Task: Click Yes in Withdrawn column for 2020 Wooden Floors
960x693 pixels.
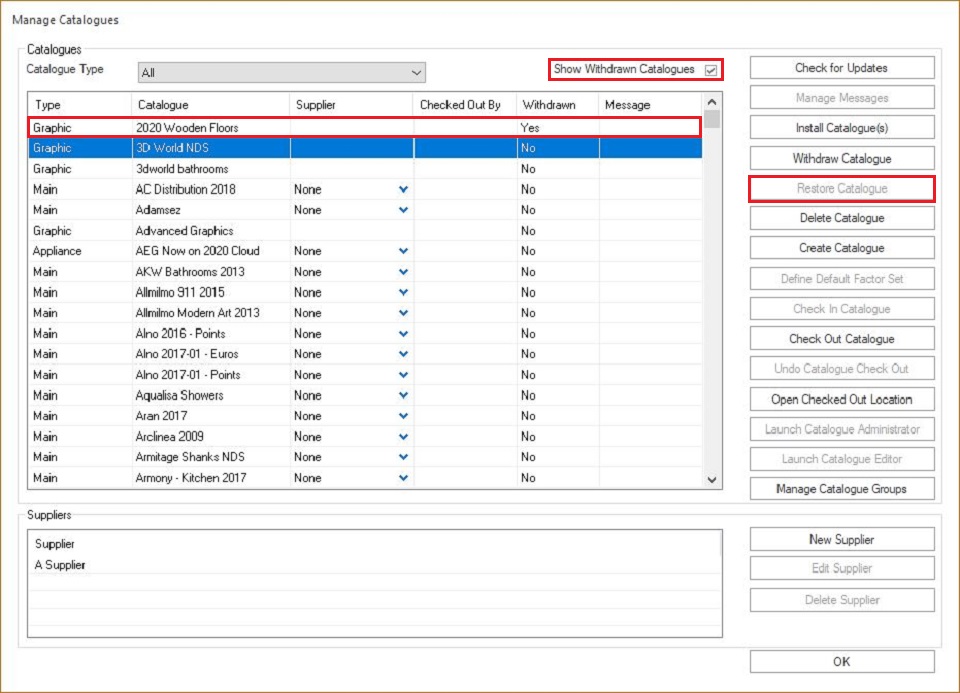Action: [x=530, y=127]
